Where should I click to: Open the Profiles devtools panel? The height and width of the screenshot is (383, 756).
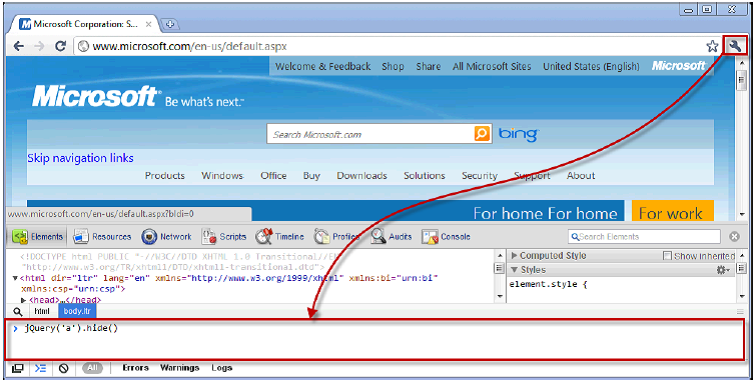point(337,236)
